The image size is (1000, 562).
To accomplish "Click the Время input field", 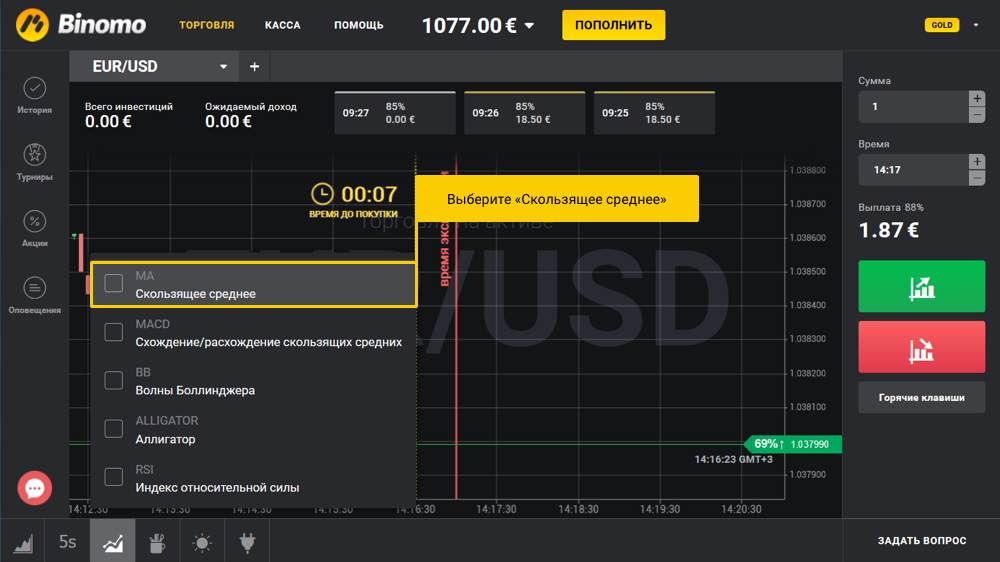I will (913, 170).
